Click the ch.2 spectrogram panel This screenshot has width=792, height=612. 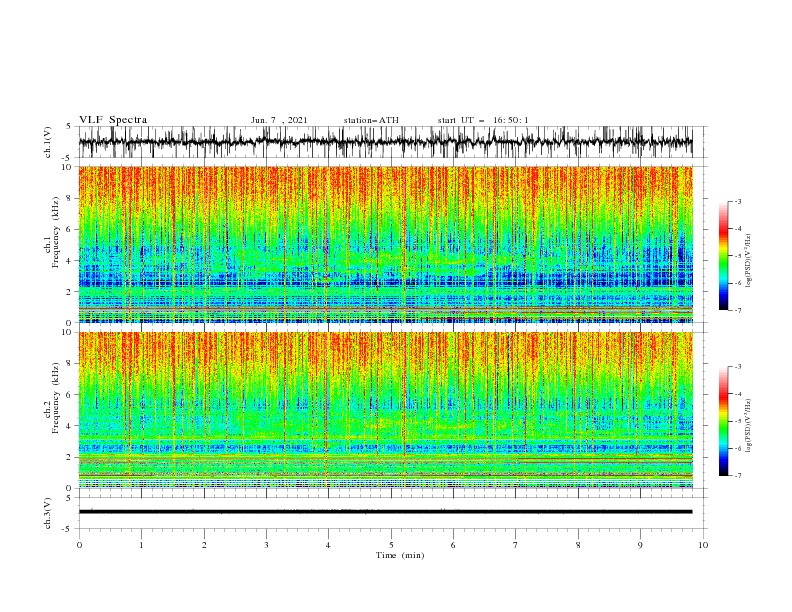385,410
